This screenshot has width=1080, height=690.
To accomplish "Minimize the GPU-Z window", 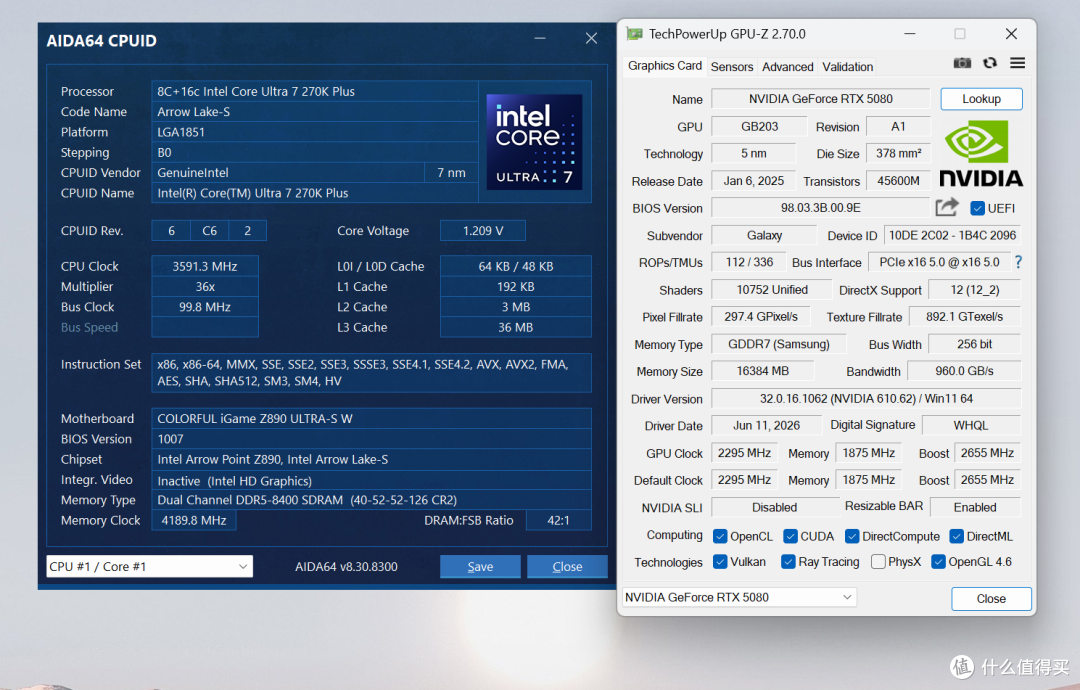I will 910,34.
